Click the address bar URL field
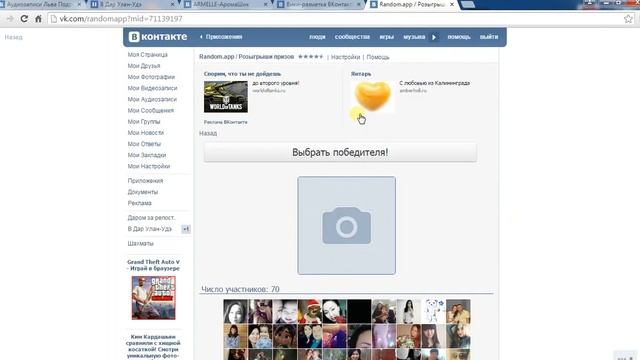This screenshot has width=640, height=360. 339,19
